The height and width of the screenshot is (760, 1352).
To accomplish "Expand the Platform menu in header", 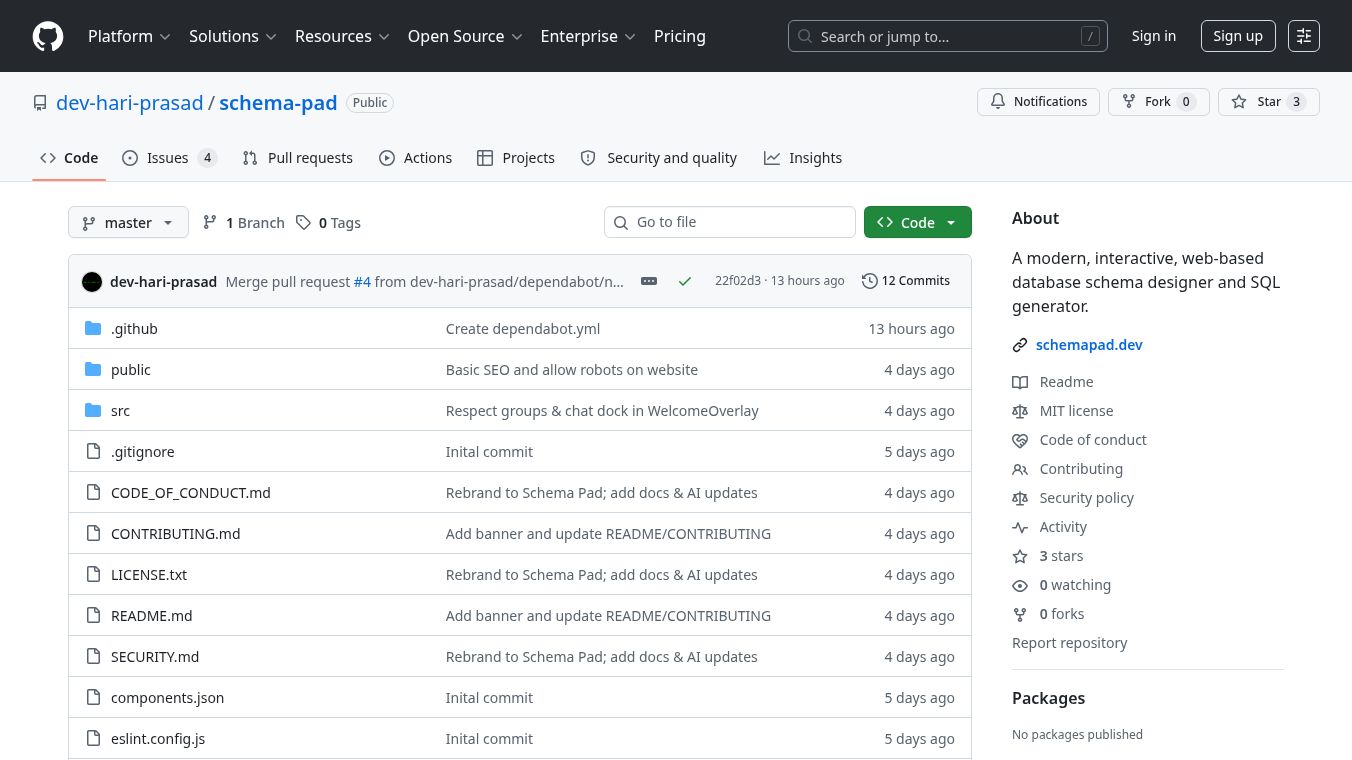I will click(129, 36).
